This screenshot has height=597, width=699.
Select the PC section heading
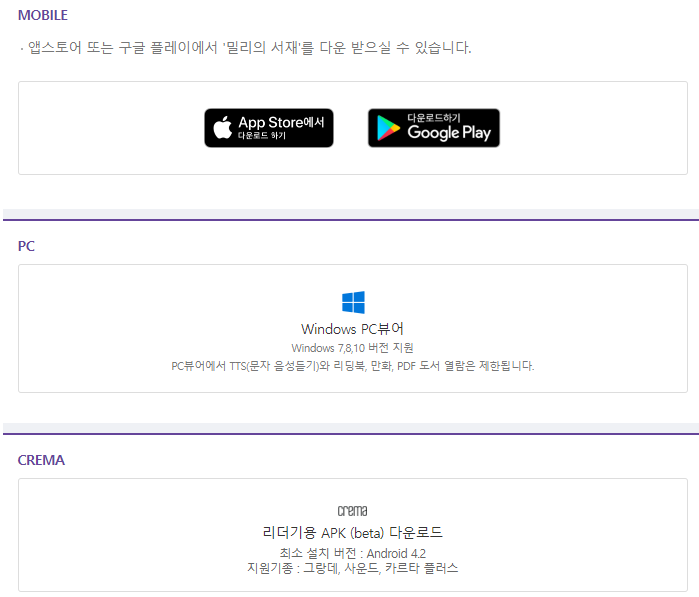point(26,246)
